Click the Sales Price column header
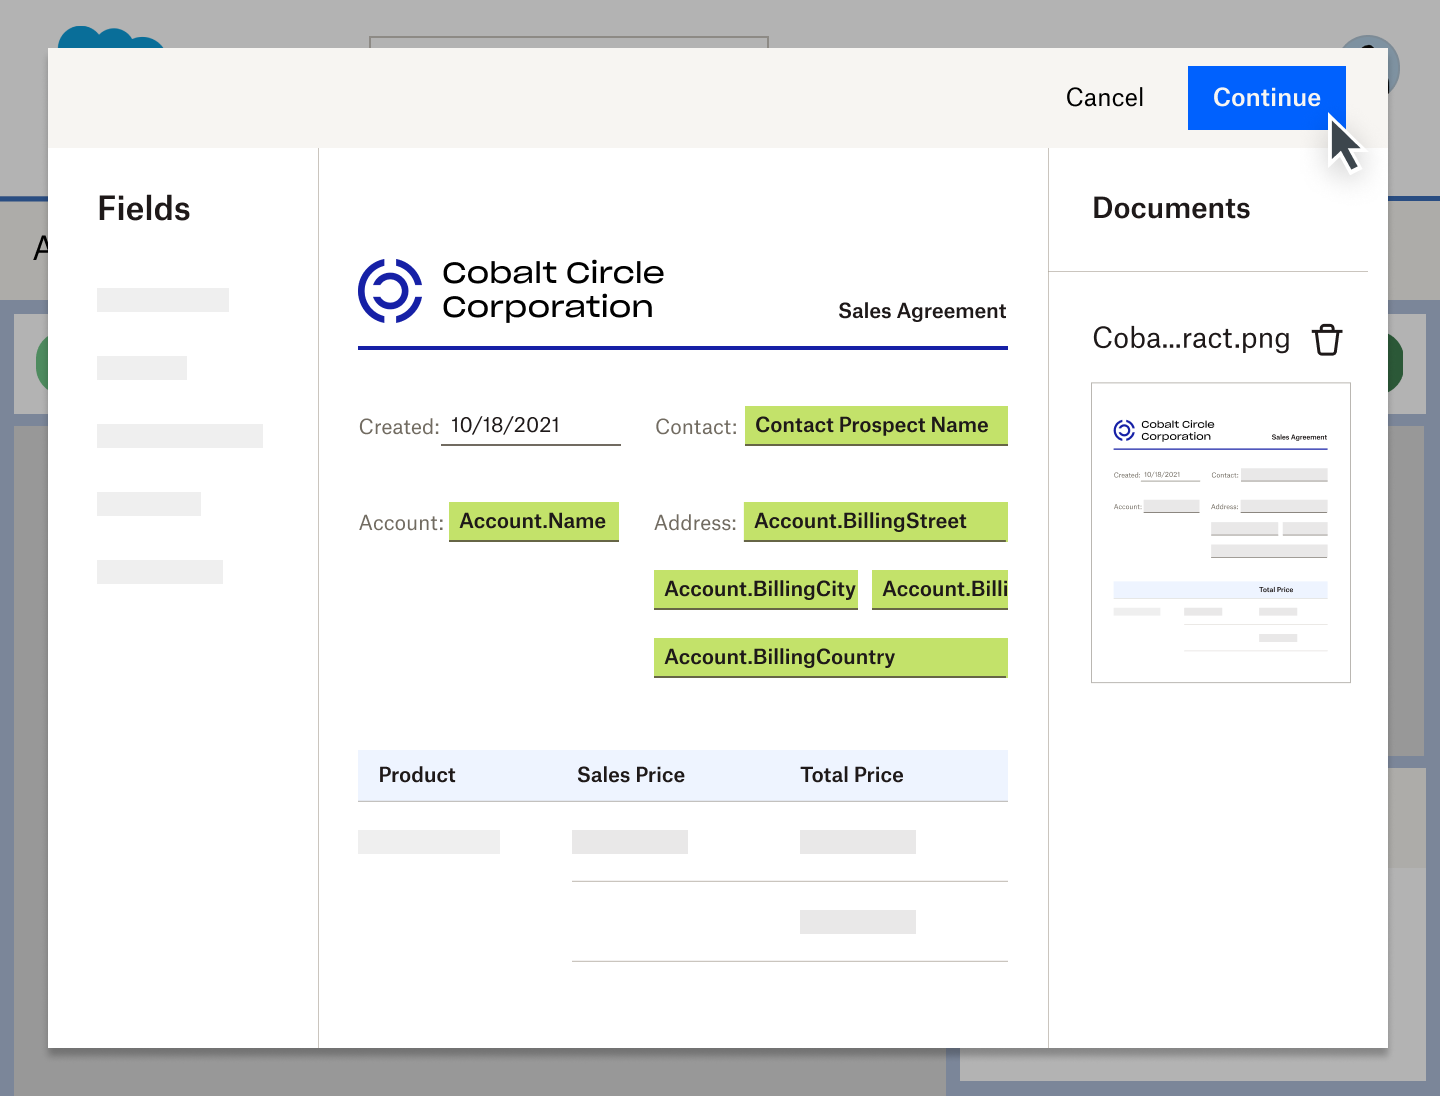1440x1096 pixels. pos(630,775)
